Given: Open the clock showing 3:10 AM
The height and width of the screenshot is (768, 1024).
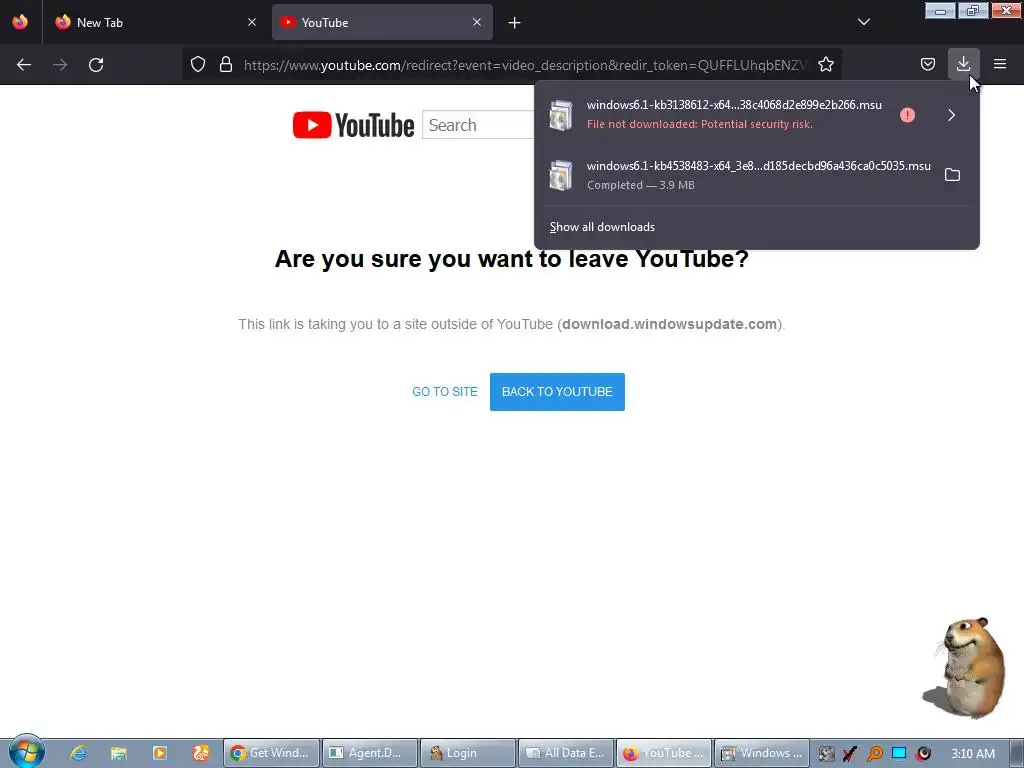Looking at the screenshot, I should coord(972,754).
